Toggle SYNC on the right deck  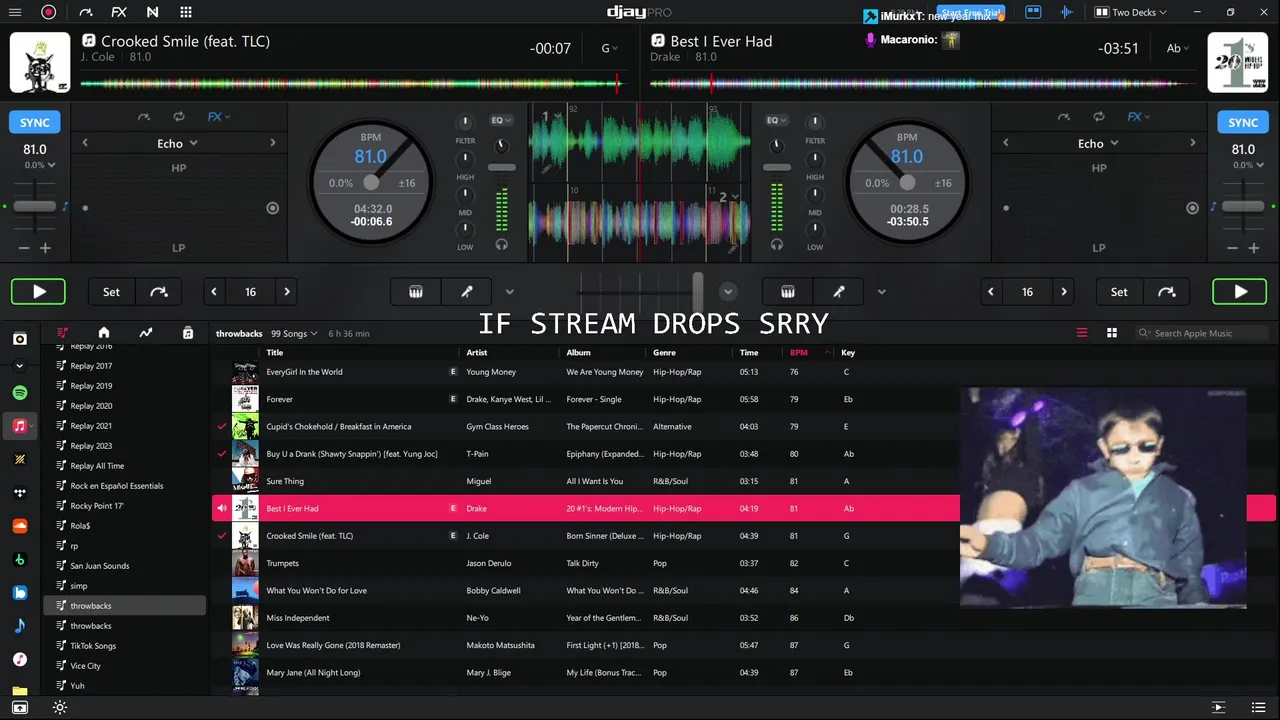click(1243, 122)
